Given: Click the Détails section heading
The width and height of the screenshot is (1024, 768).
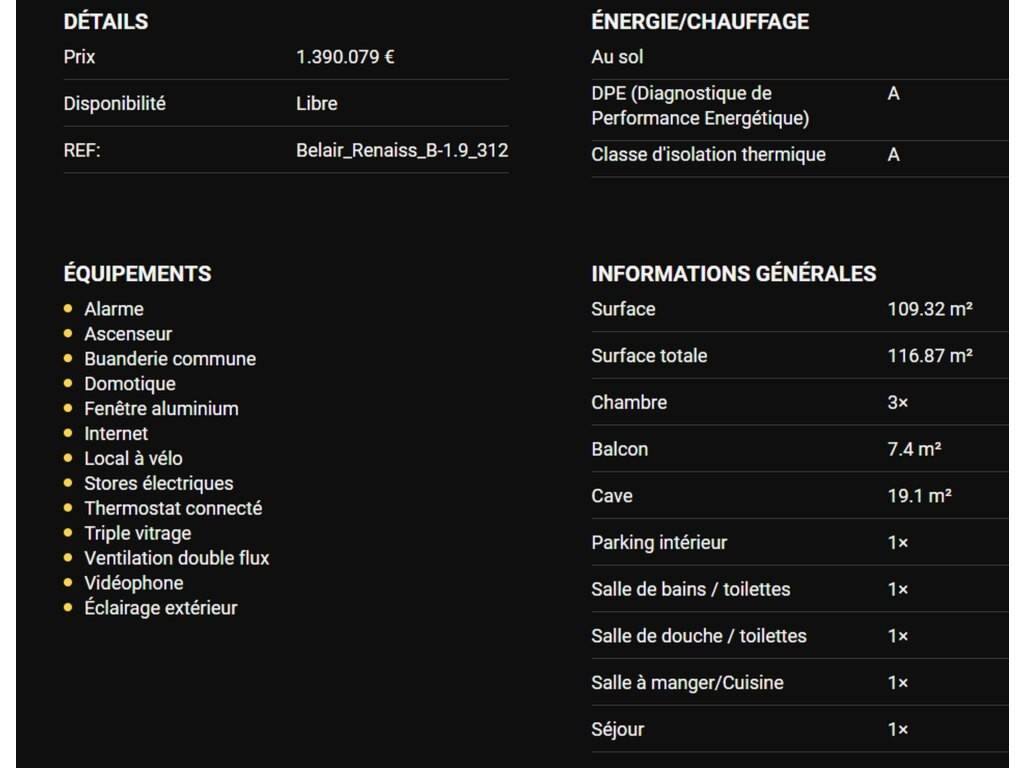Looking at the screenshot, I should 105,21.
